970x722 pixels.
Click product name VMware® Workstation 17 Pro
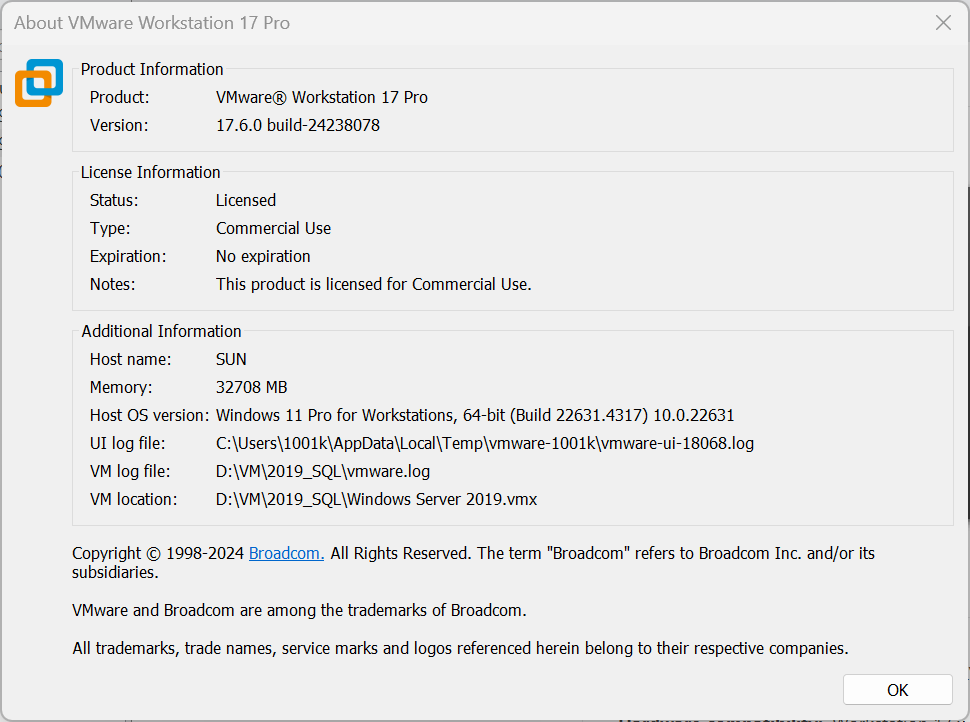point(322,97)
